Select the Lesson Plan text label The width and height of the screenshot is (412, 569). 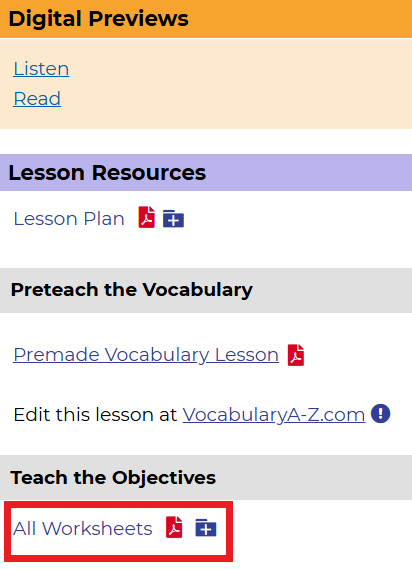pos(69,219)
